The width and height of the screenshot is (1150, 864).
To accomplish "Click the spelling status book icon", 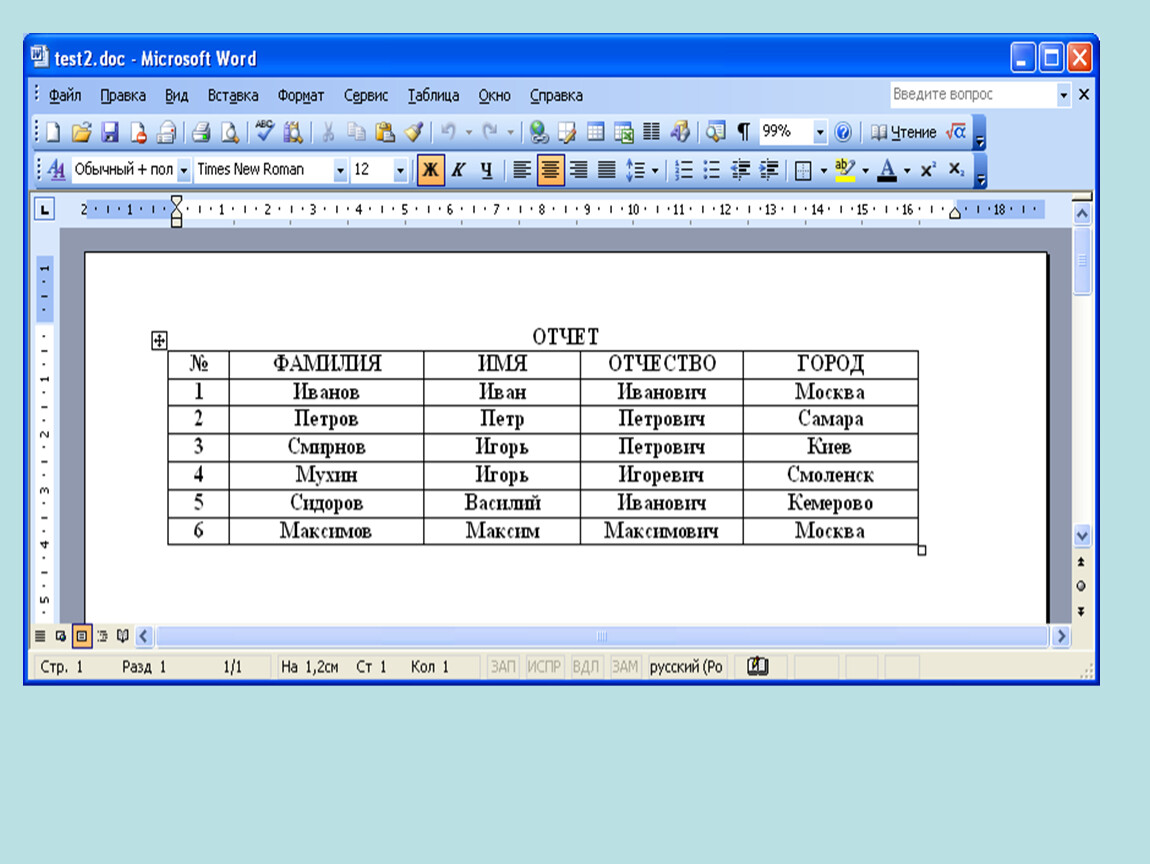I will click(x=758, y=666).
